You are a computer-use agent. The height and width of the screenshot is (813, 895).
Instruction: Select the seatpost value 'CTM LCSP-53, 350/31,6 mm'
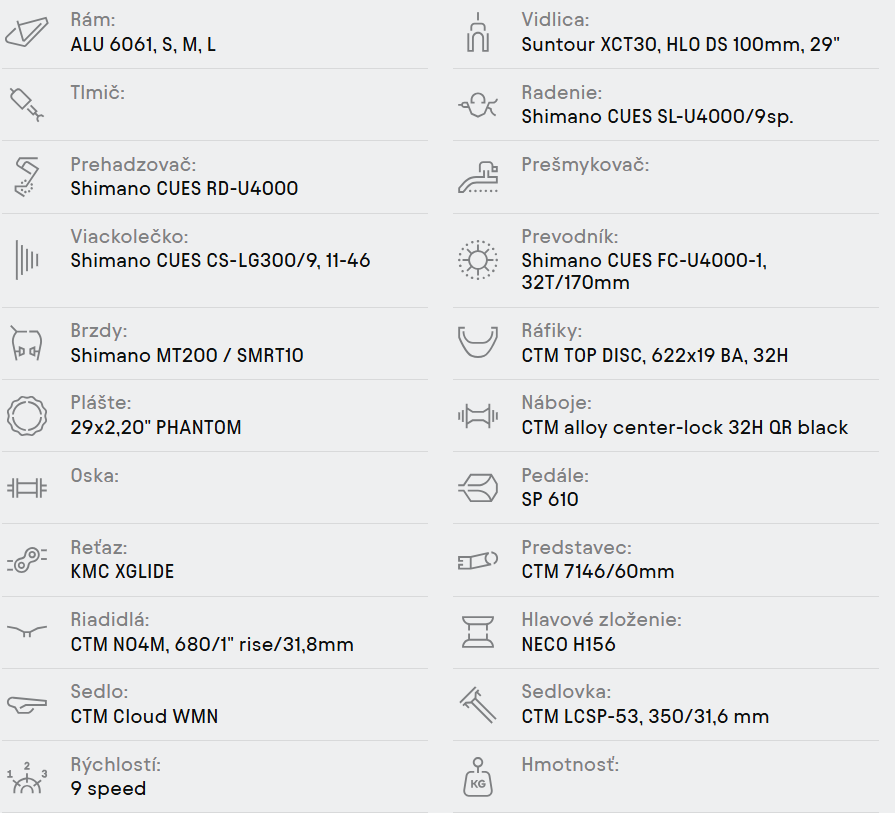pos(645,716)
